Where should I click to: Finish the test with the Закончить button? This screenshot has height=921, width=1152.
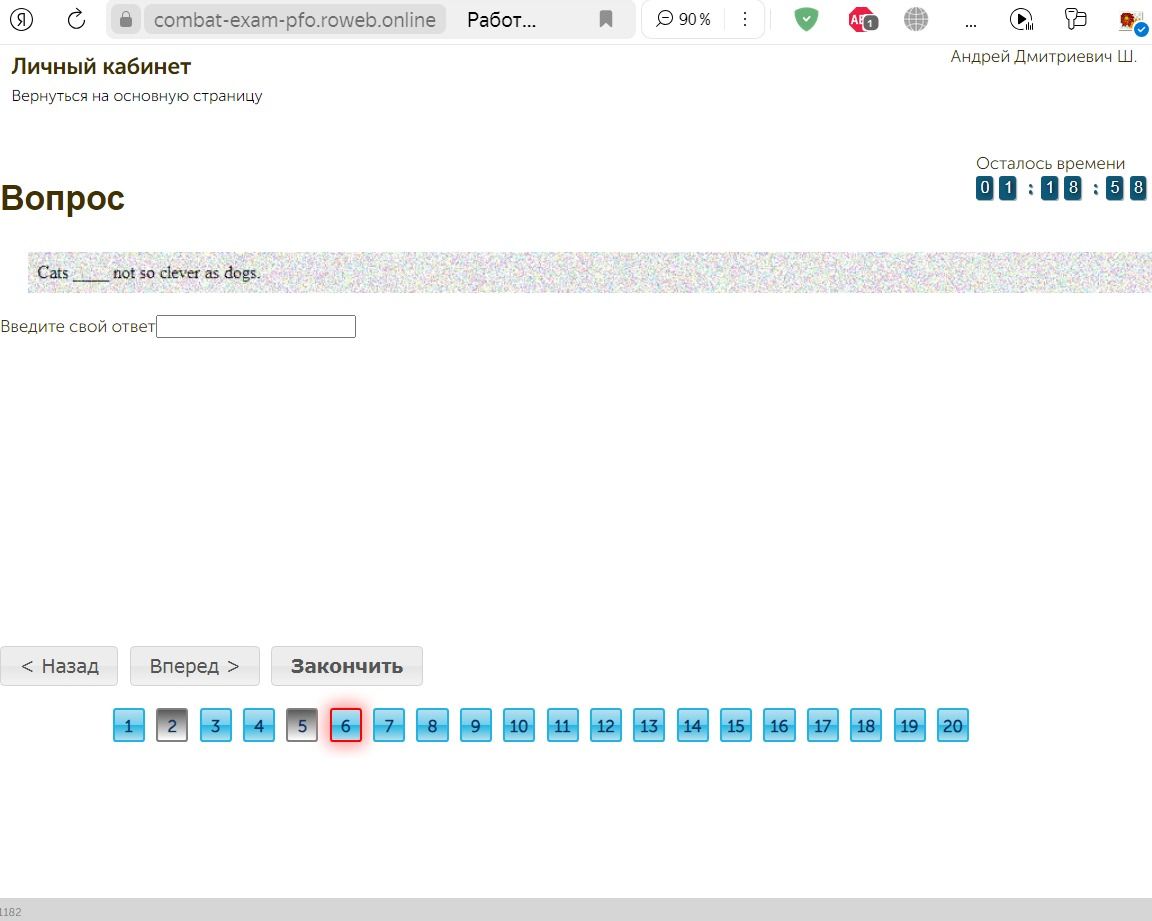click(x=347, y=666)
